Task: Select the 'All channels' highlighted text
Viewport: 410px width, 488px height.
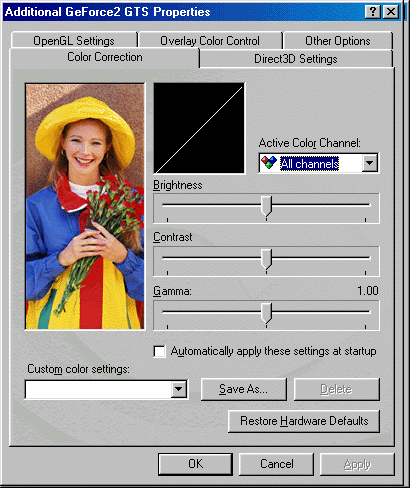Action: click(309, 163)
